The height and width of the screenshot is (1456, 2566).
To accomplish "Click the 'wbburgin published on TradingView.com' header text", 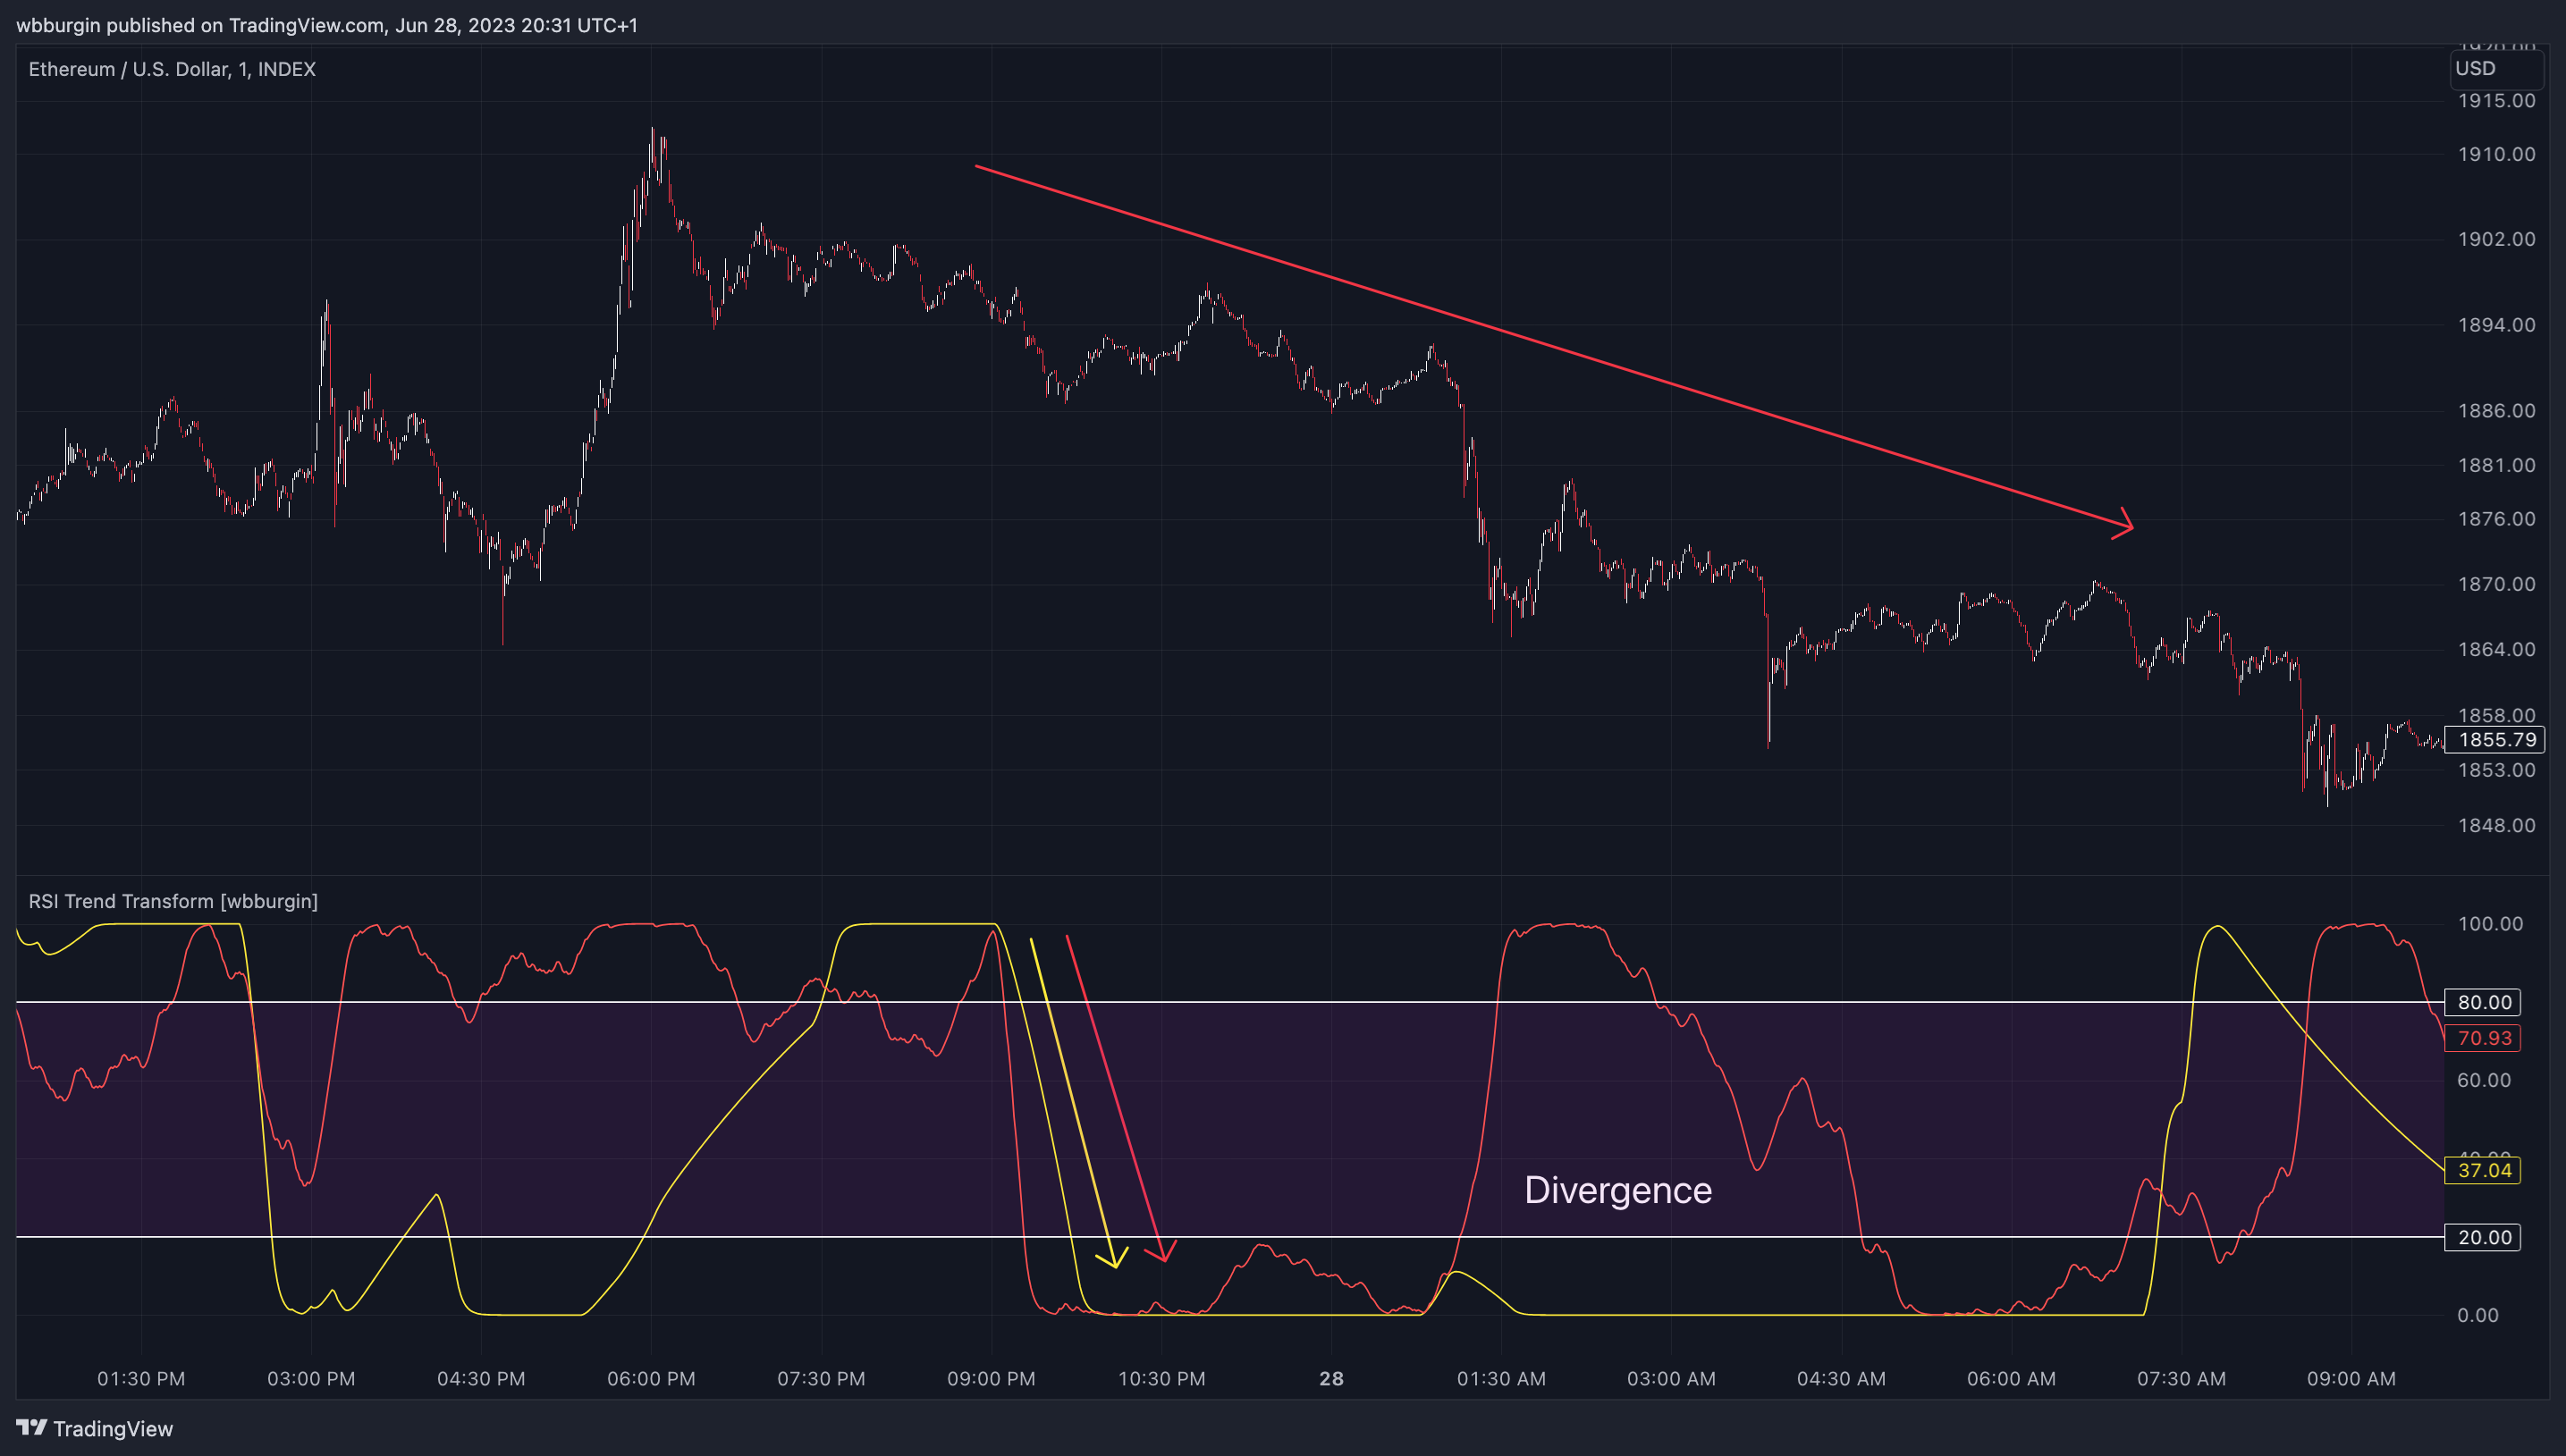I will tap(200, 25).
